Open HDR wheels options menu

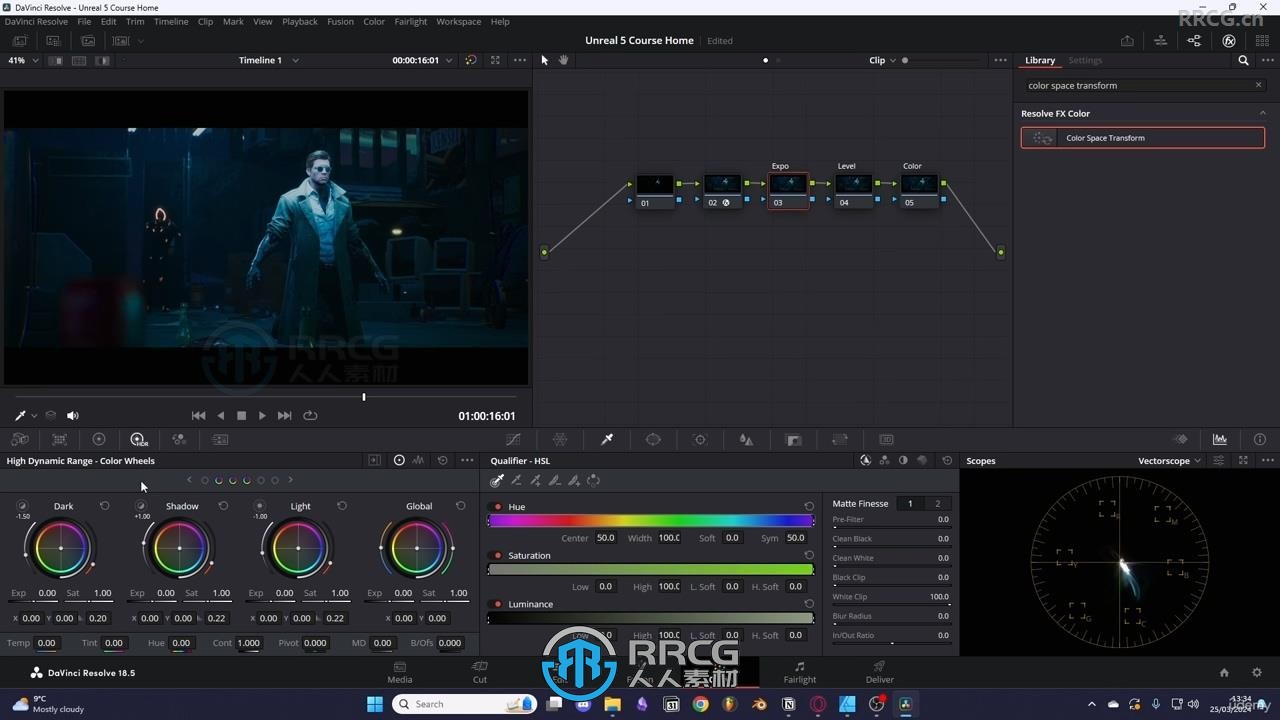coord(467,460)
